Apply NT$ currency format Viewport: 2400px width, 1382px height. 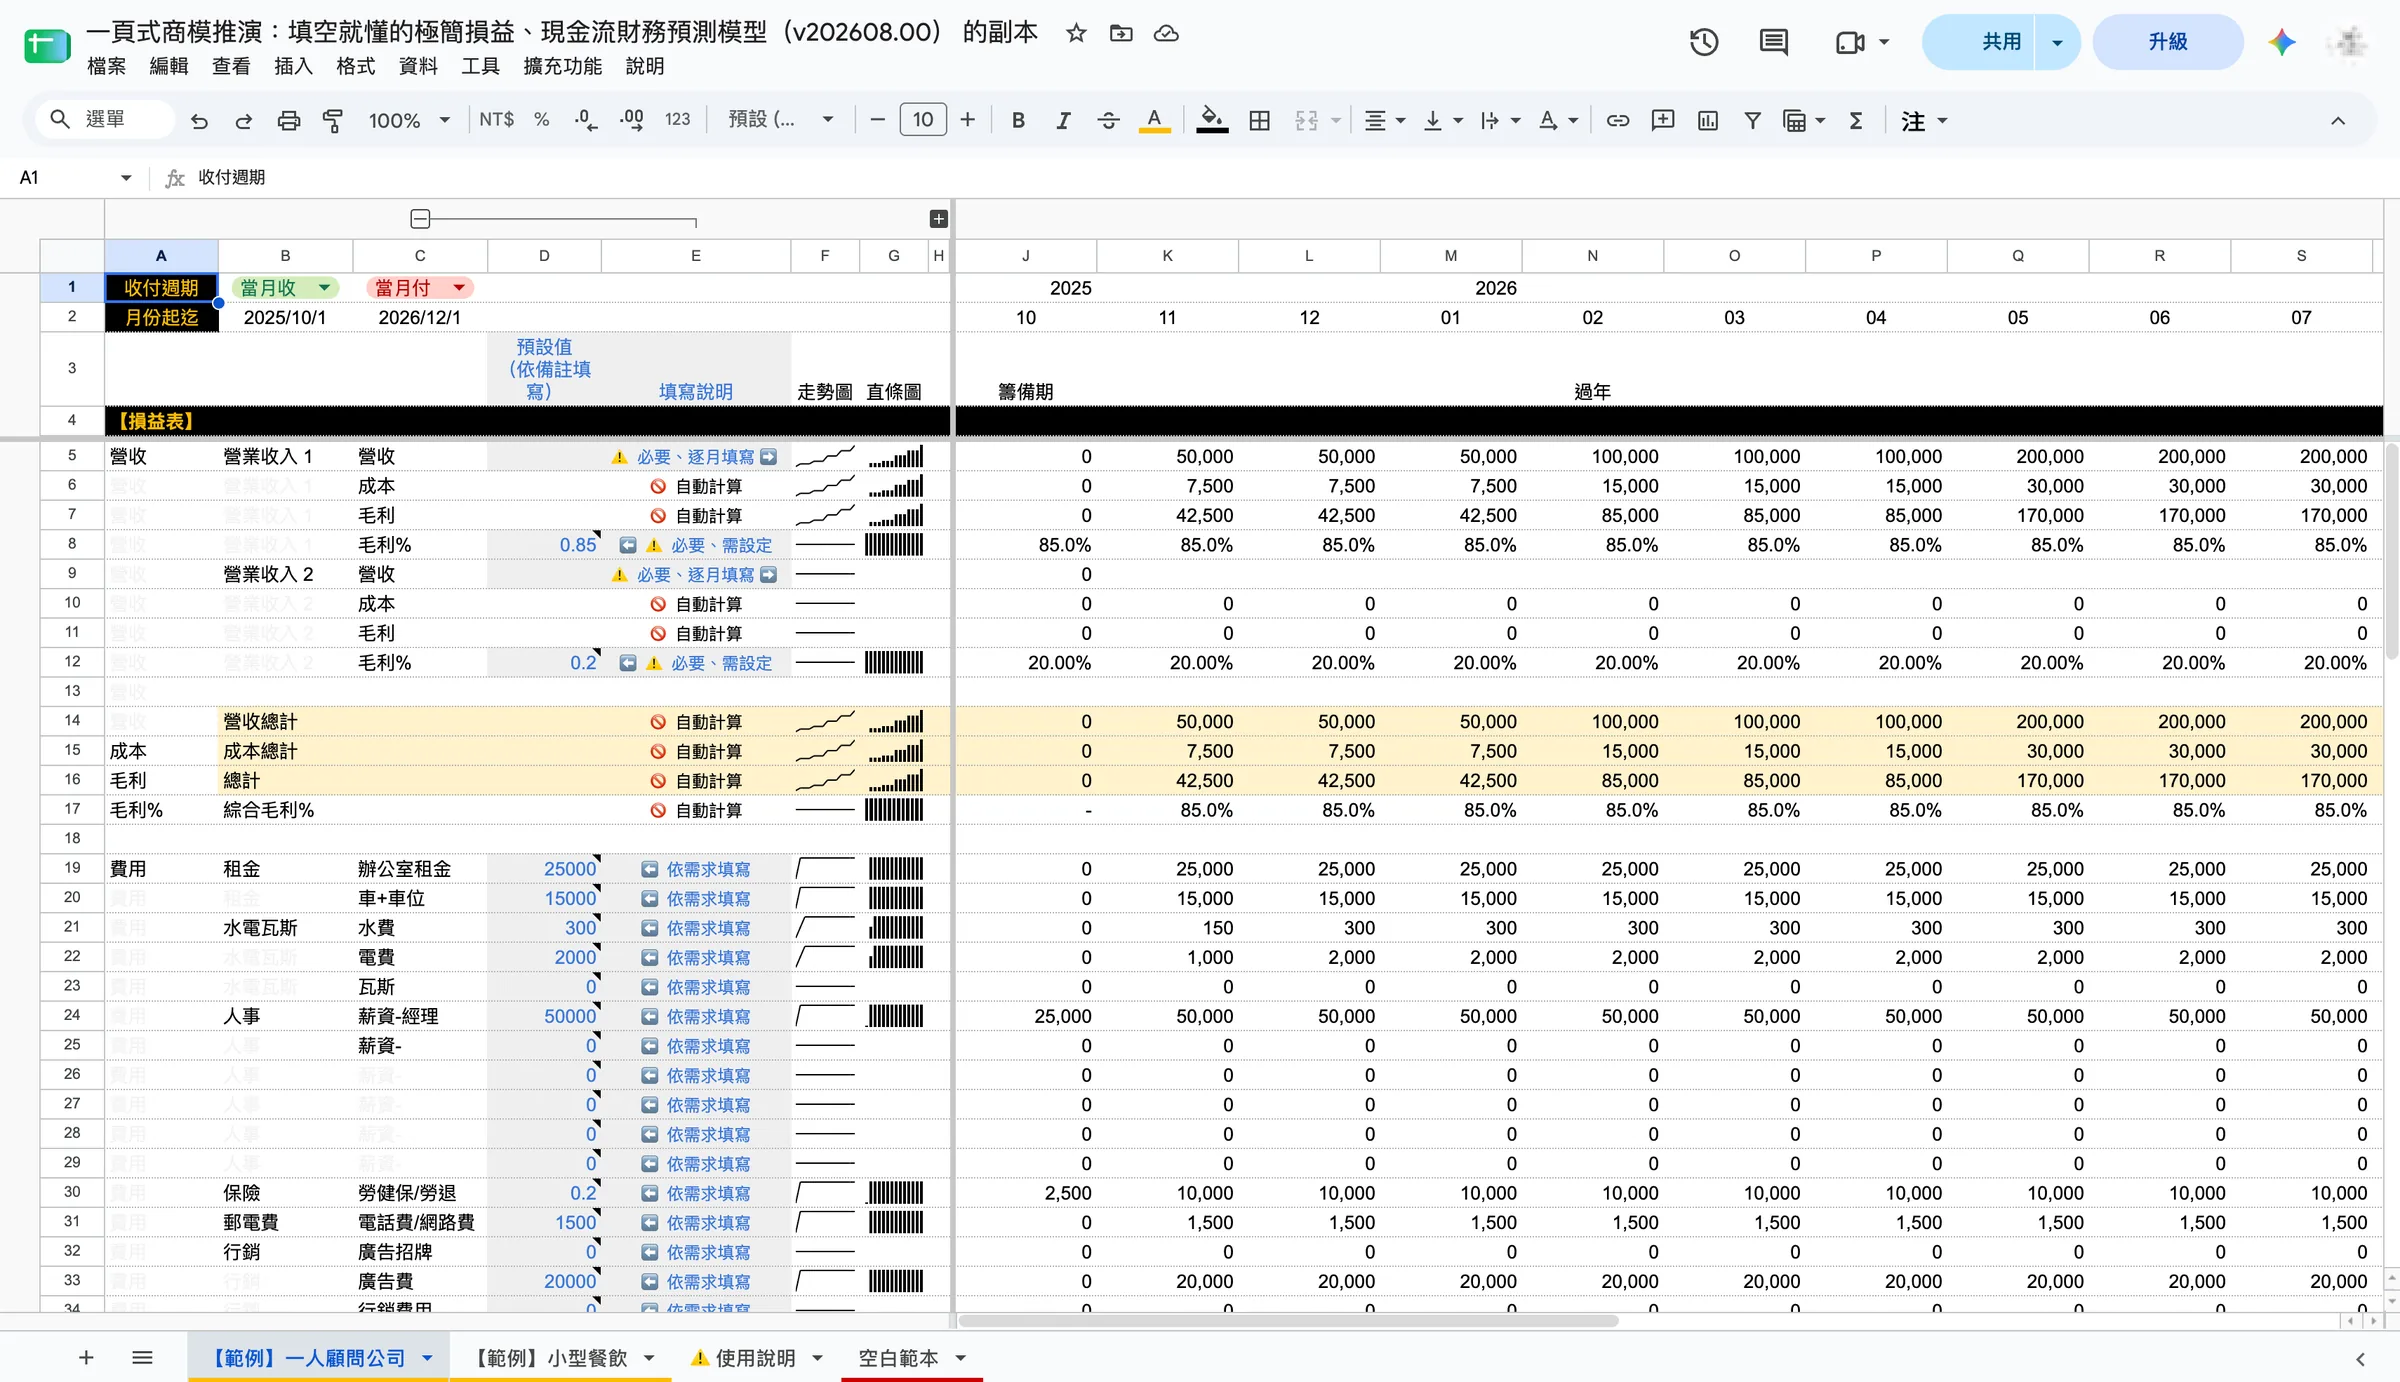tap(496, 120)
